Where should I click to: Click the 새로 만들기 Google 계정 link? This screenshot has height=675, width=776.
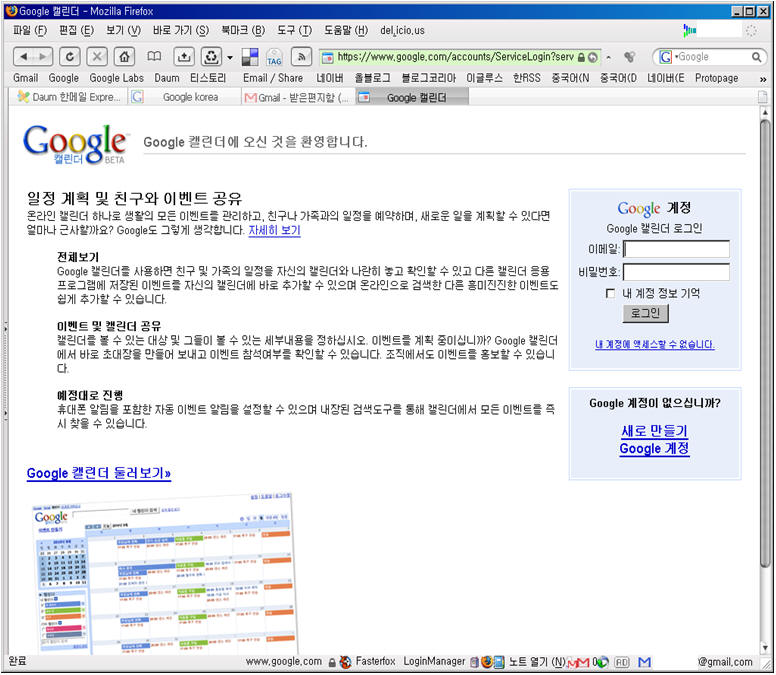click(x=654, y=439)
